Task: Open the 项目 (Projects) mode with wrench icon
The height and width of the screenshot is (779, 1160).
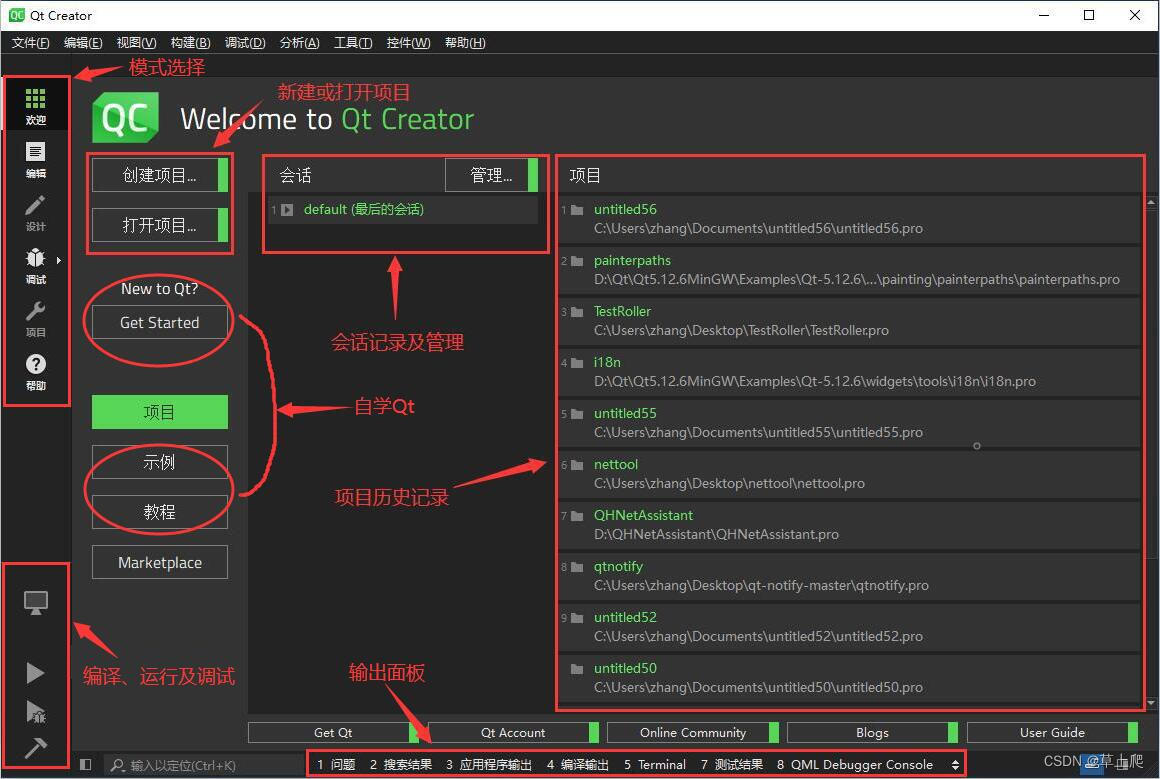Action: coord(36,319)
